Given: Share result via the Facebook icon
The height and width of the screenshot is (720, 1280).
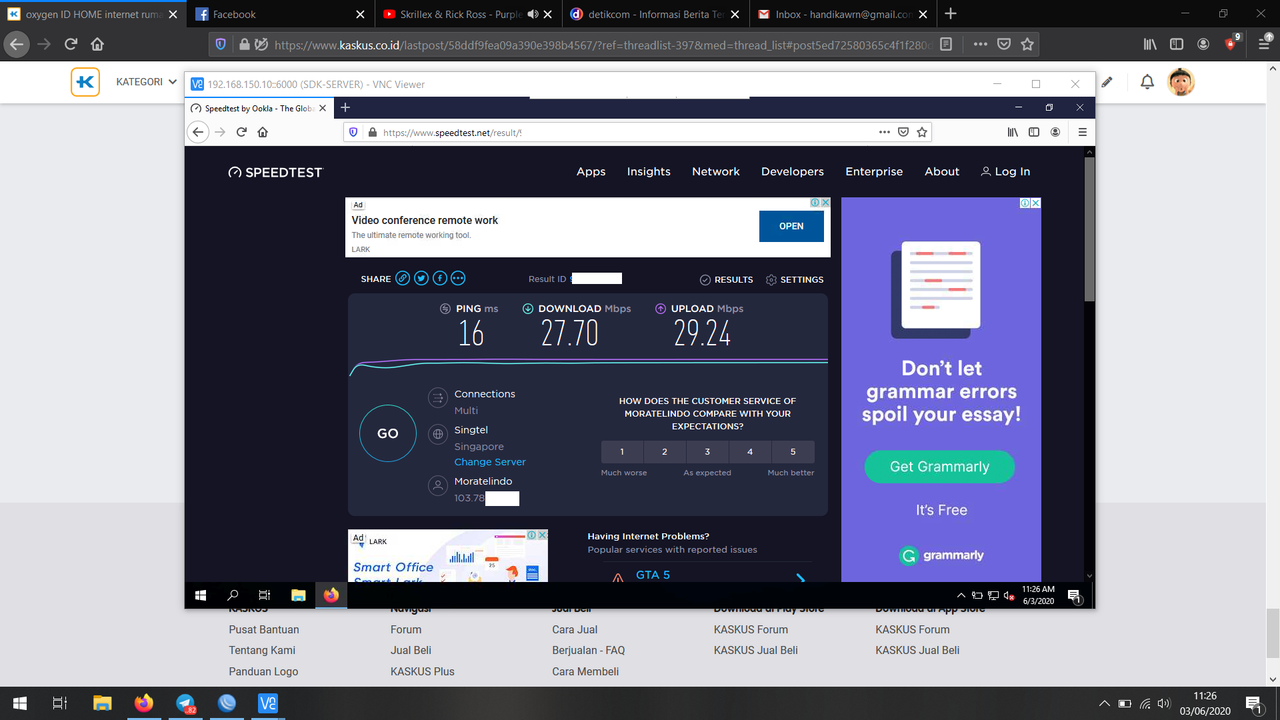Looking at the screenshot, I should point(440,278).
